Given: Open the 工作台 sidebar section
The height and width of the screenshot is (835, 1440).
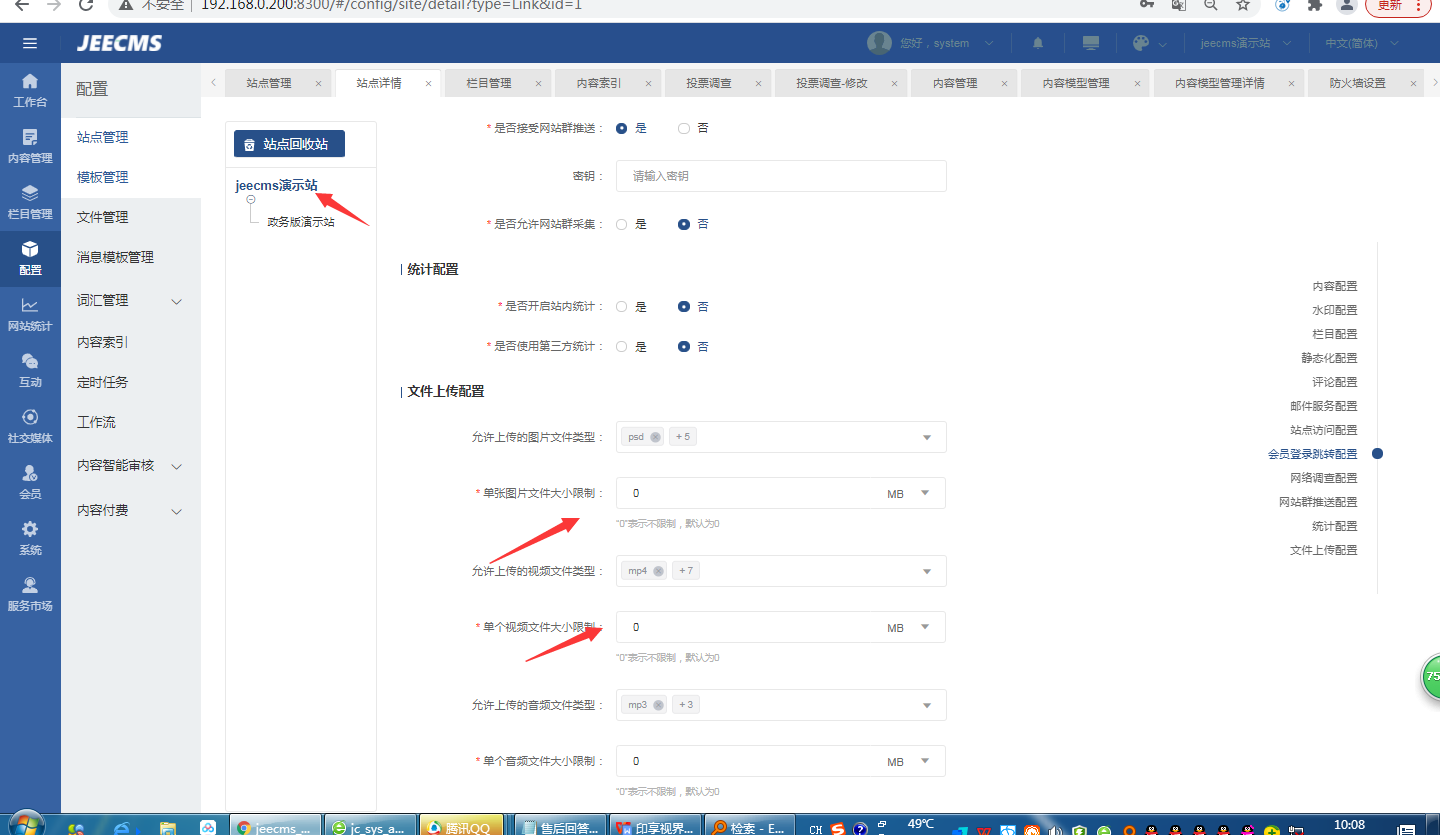Looking at the screenshot, I should click(x=30, y=89).
